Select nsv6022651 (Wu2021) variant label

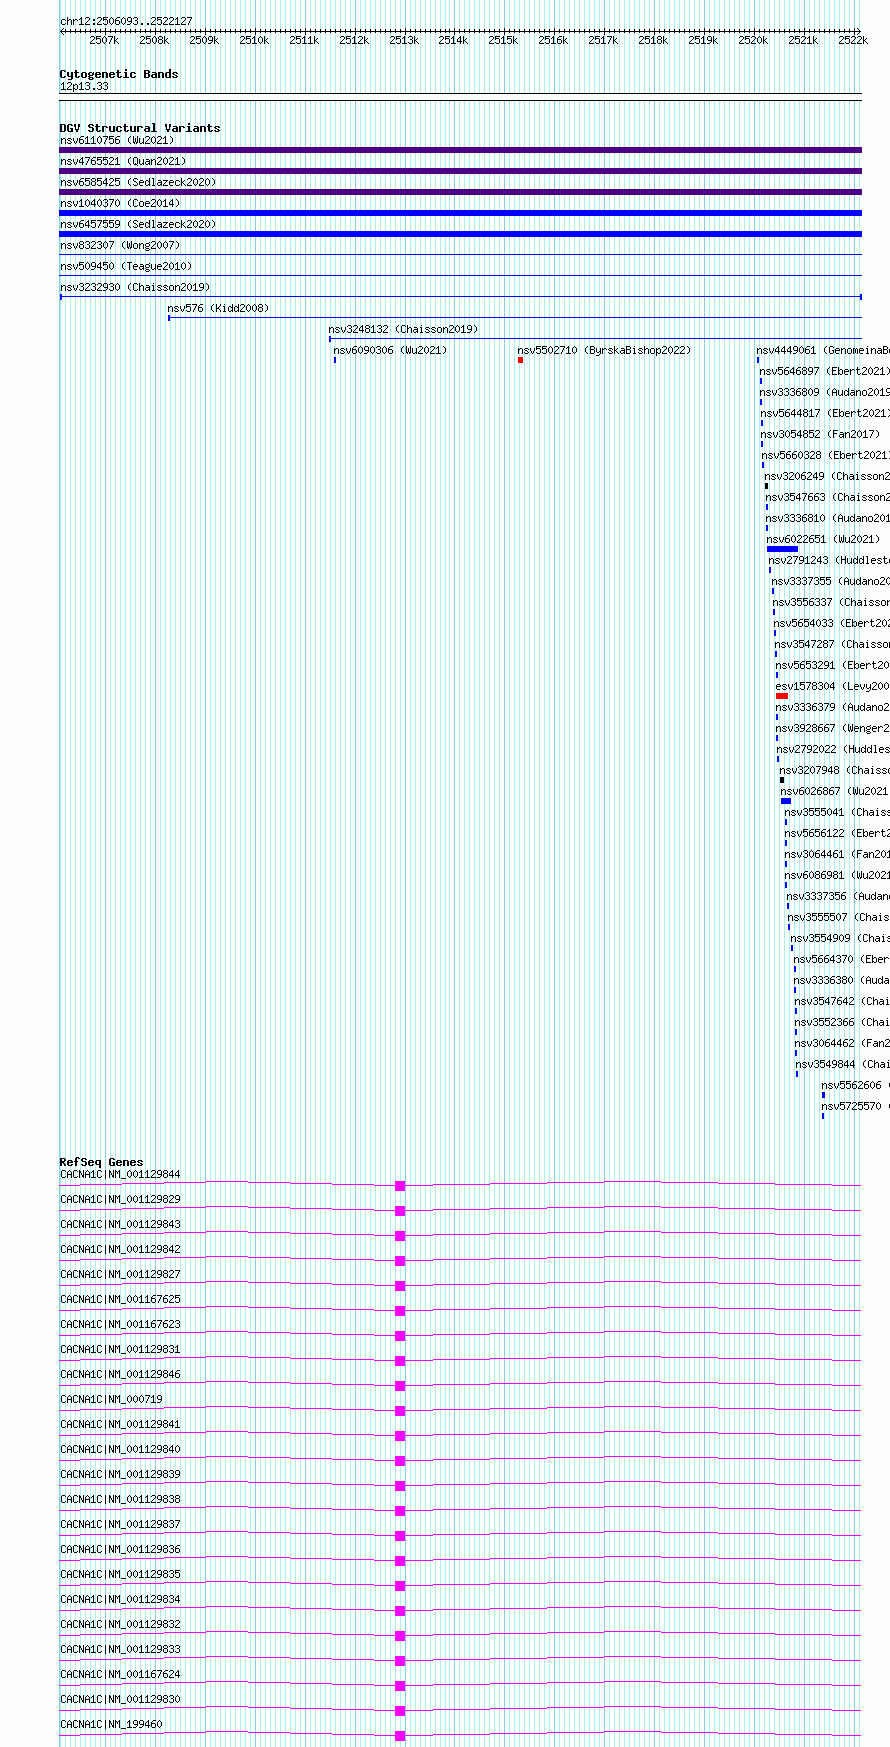824,540
